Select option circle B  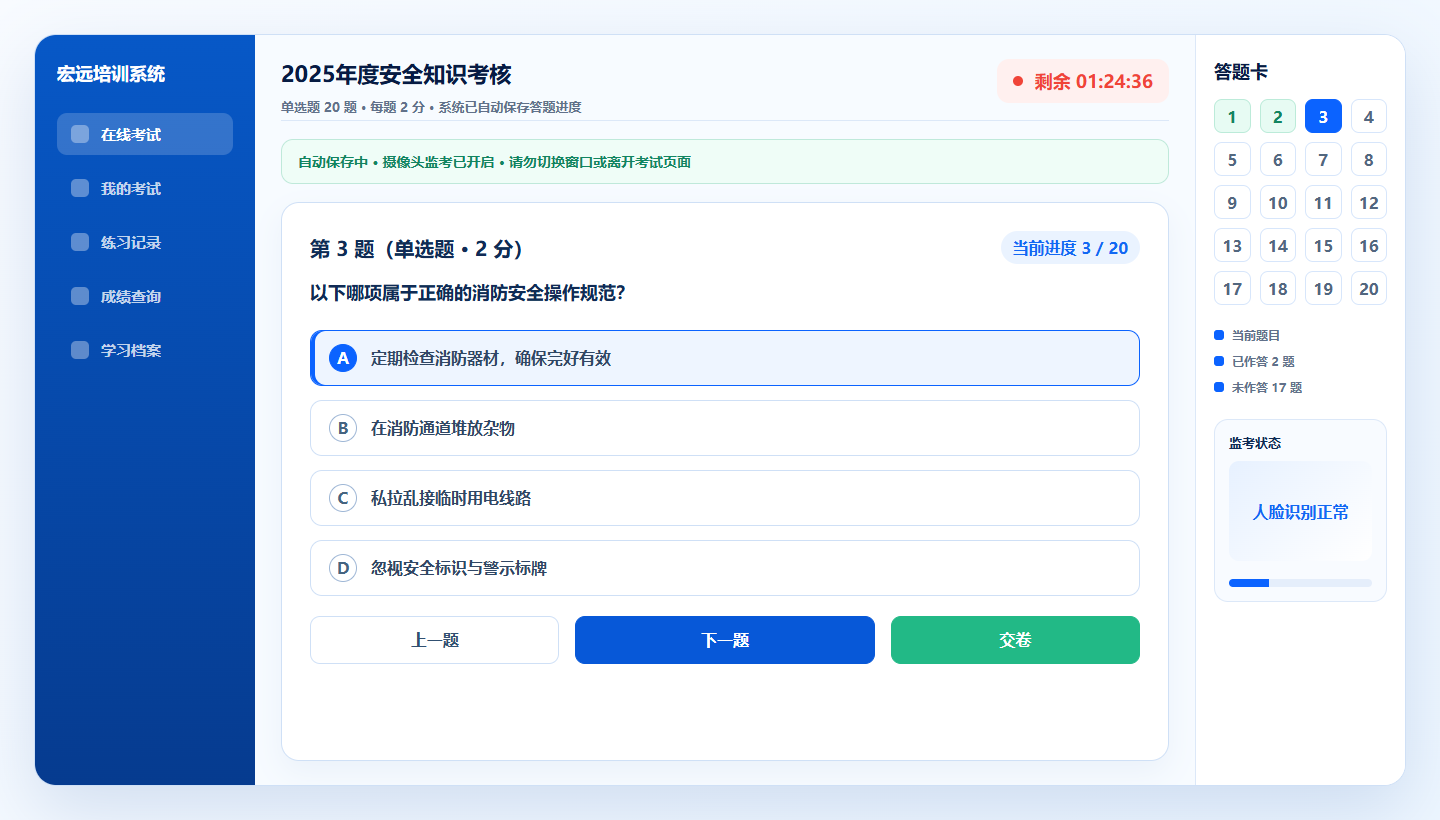343,428
